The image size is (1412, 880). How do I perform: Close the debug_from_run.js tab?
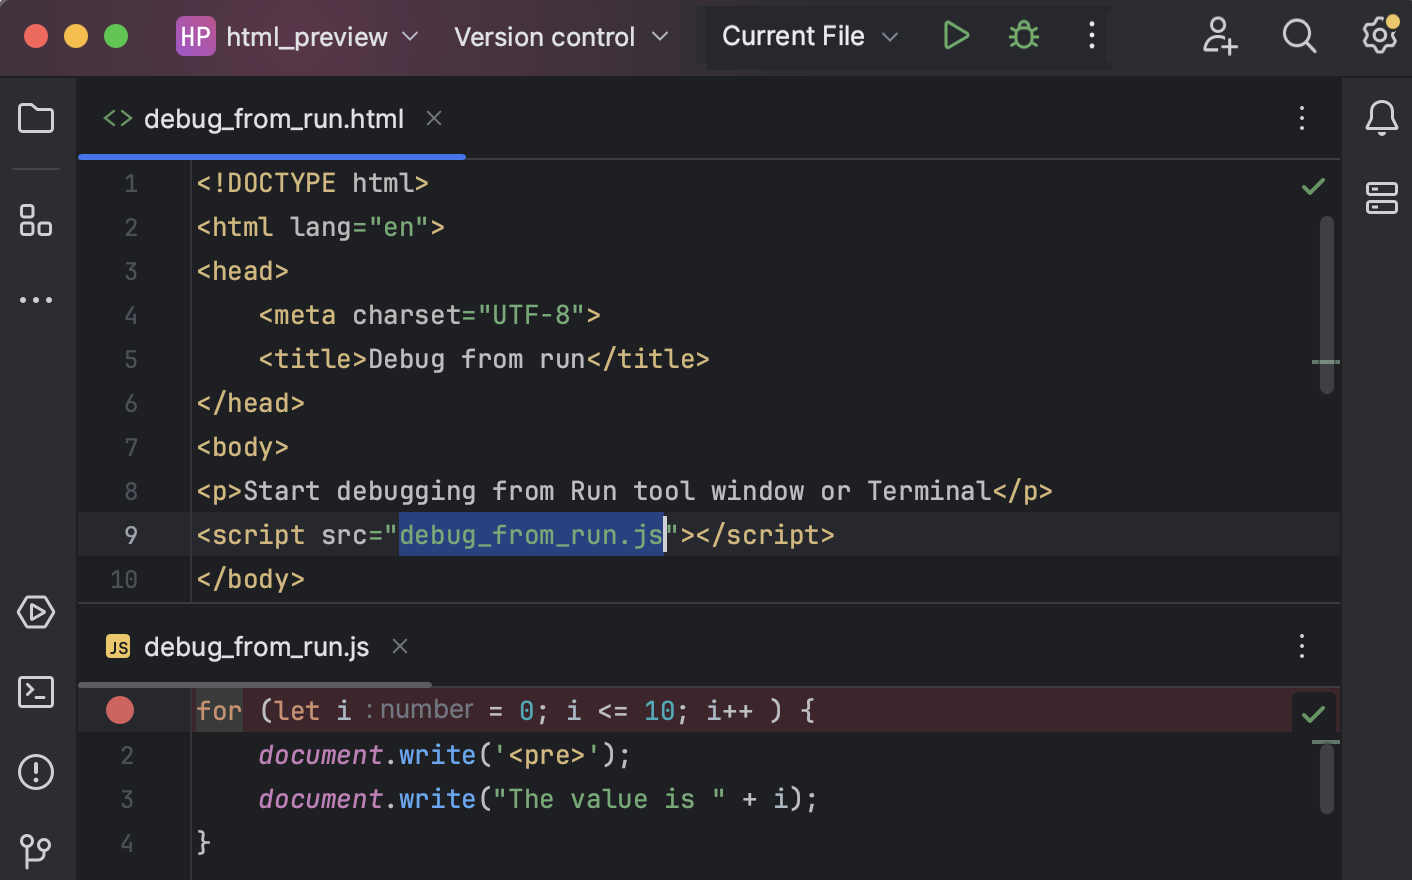click(399, 647)
